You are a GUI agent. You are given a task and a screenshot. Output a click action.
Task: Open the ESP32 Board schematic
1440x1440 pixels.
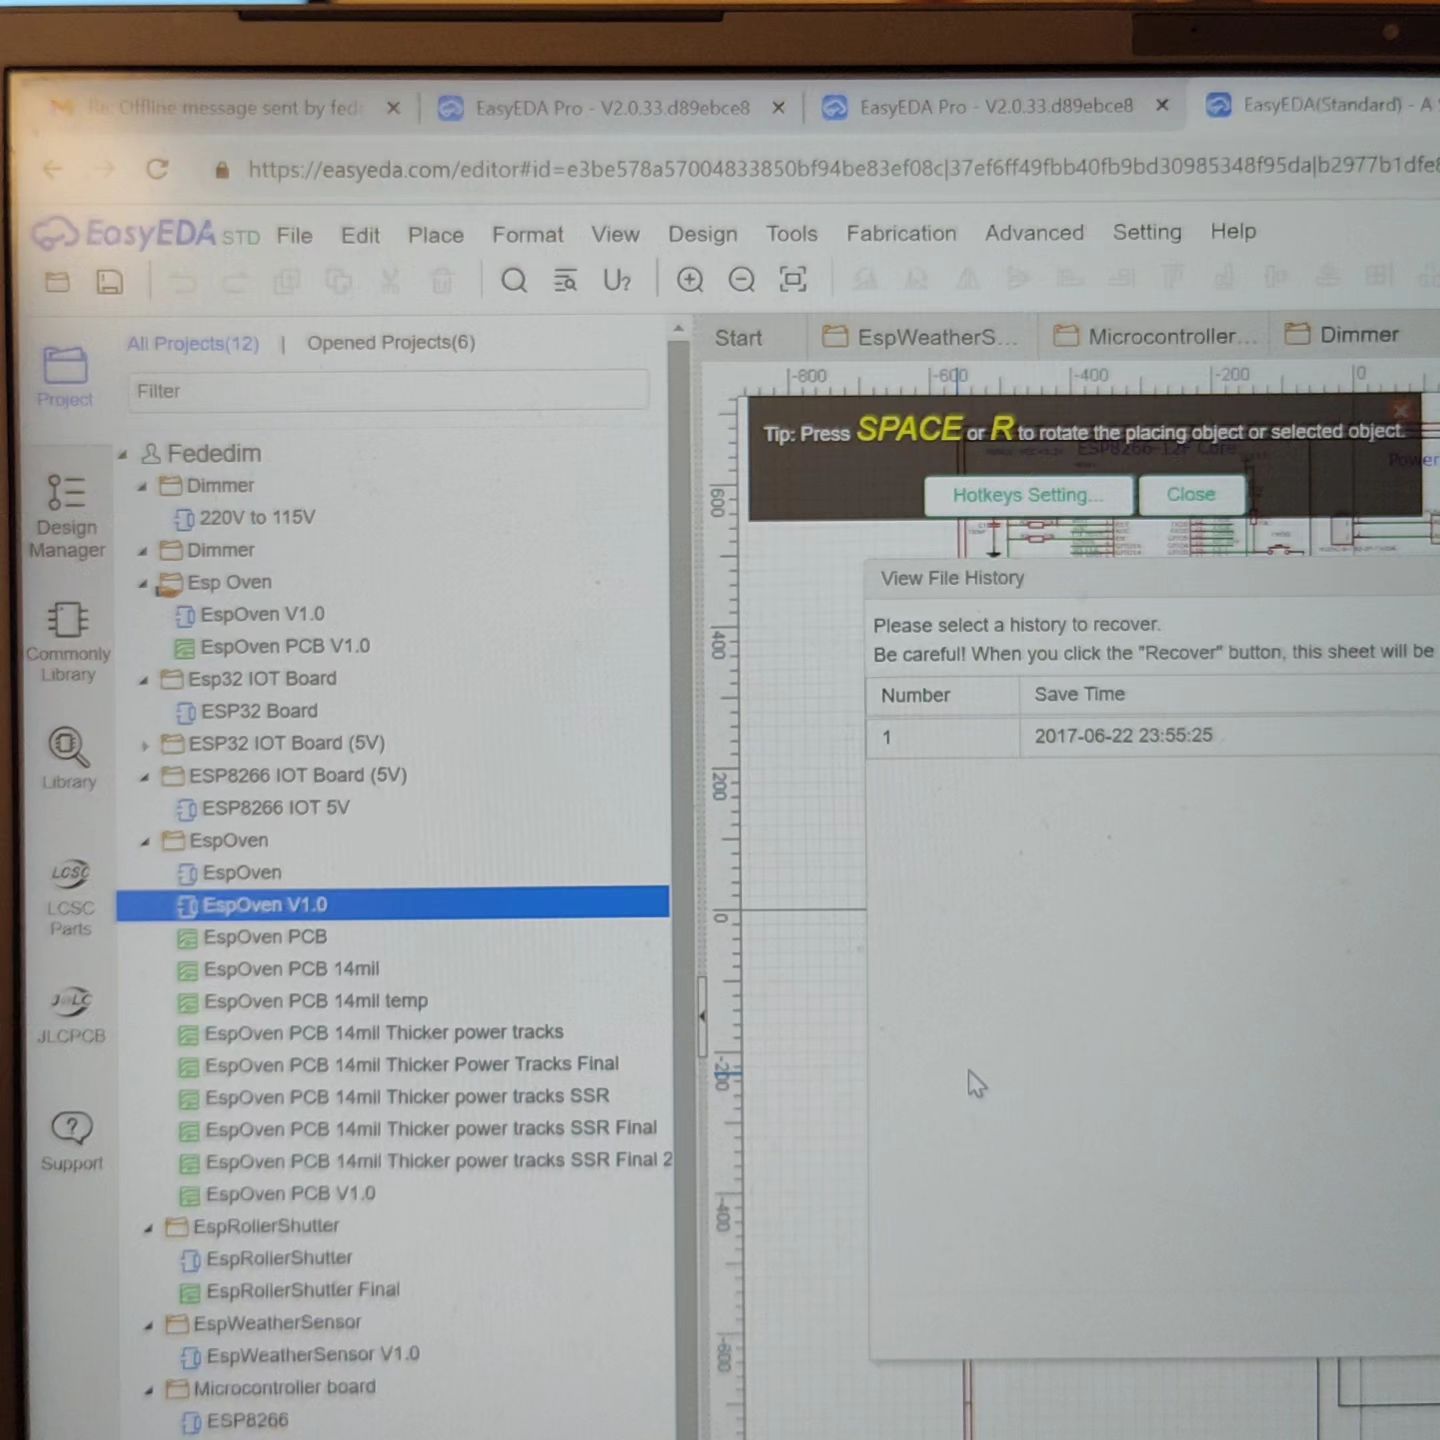pos(259,712)
